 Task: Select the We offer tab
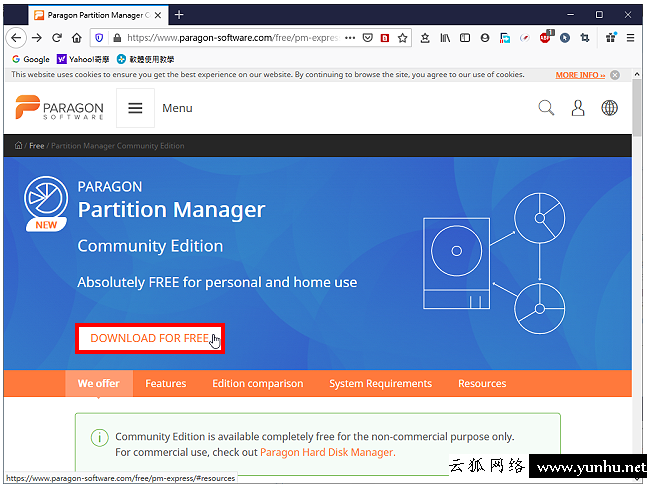coord(99,383)
